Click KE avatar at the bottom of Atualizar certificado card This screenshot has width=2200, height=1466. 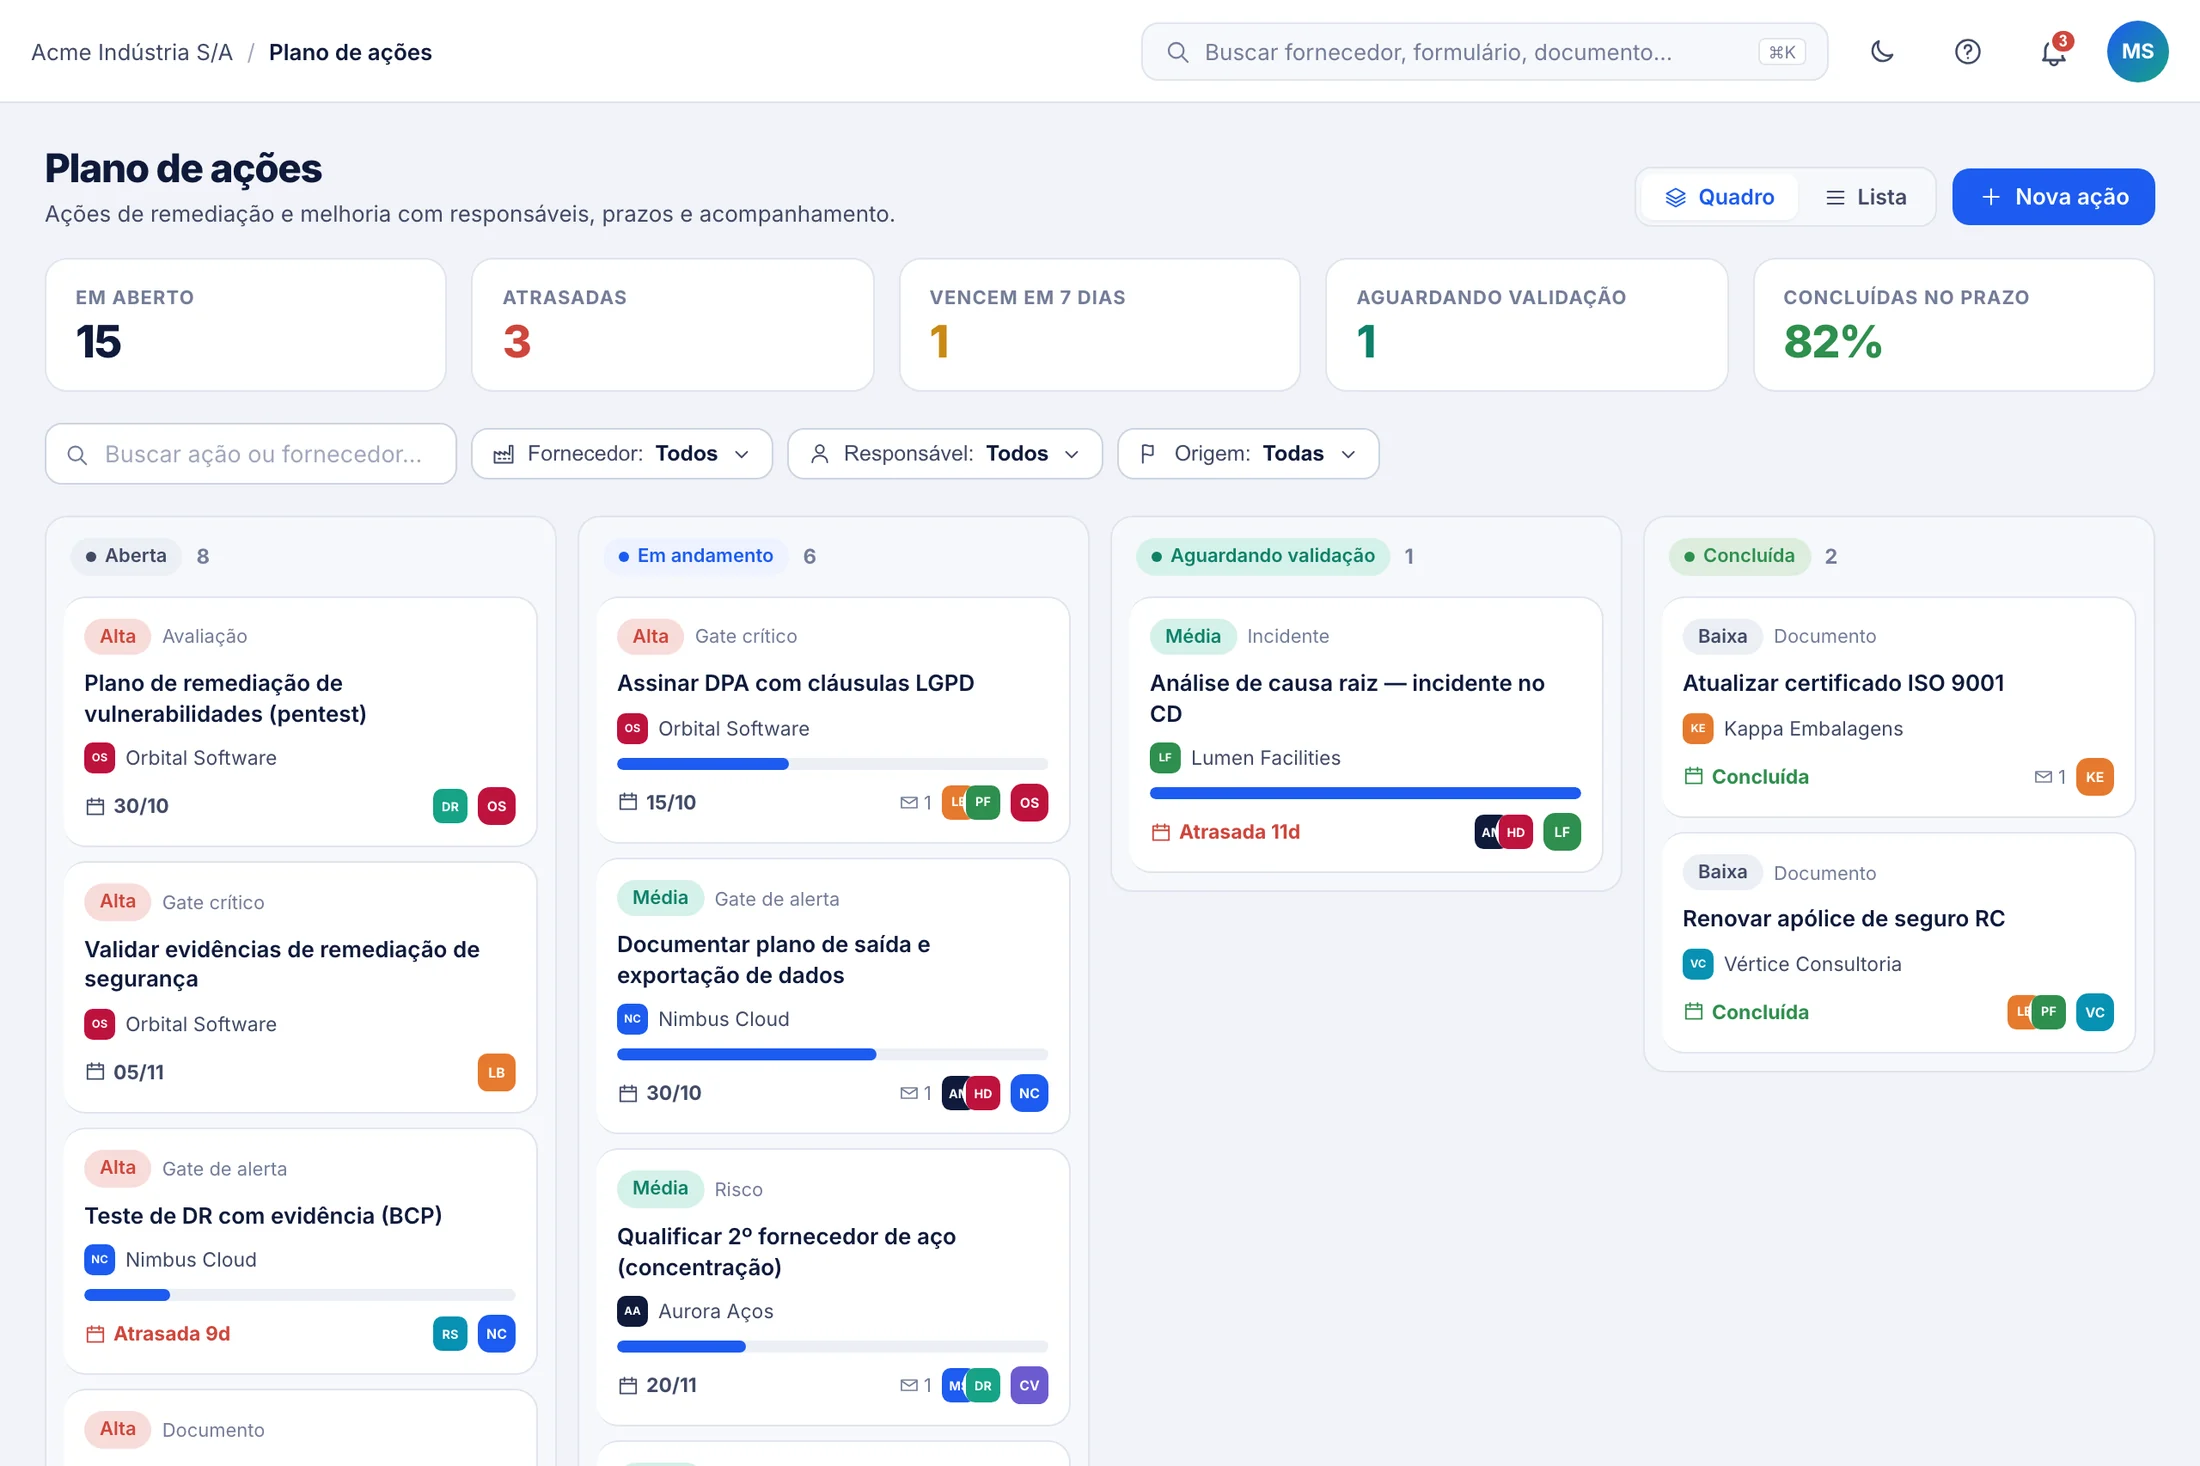click(x=2095, y=777)
